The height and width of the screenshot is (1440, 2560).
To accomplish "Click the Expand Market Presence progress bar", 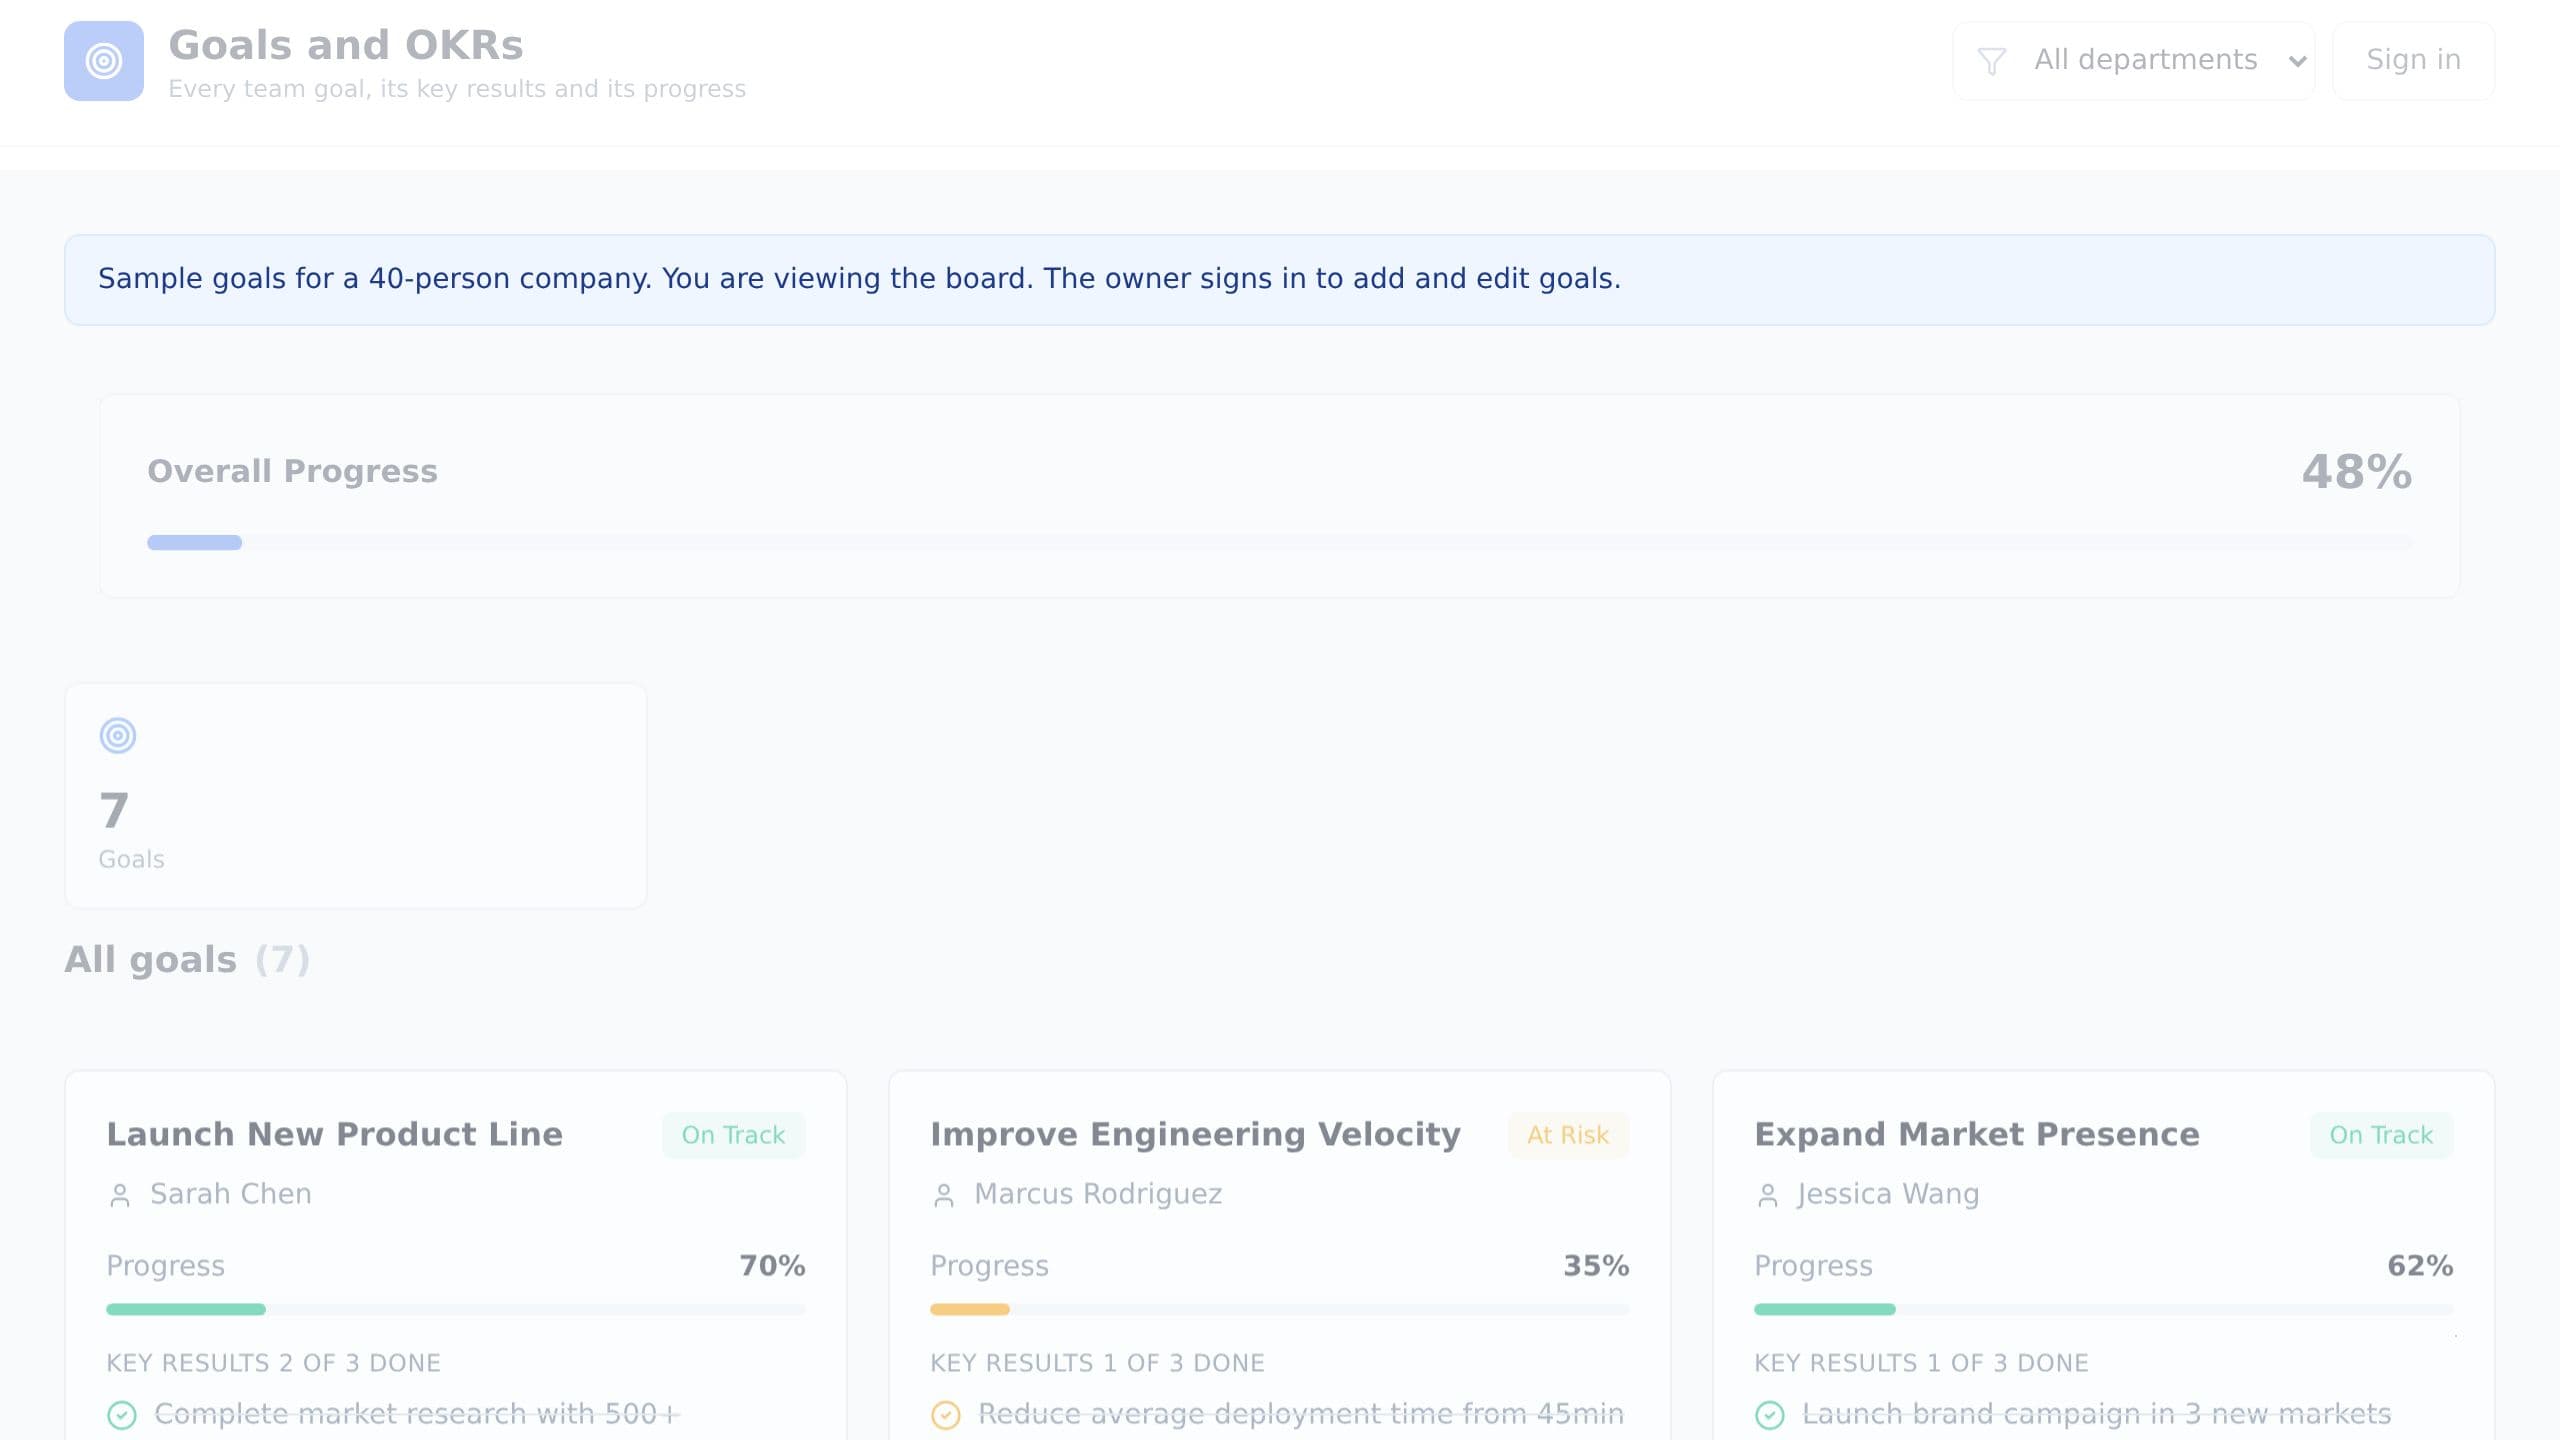I will click(2104, 1309).
